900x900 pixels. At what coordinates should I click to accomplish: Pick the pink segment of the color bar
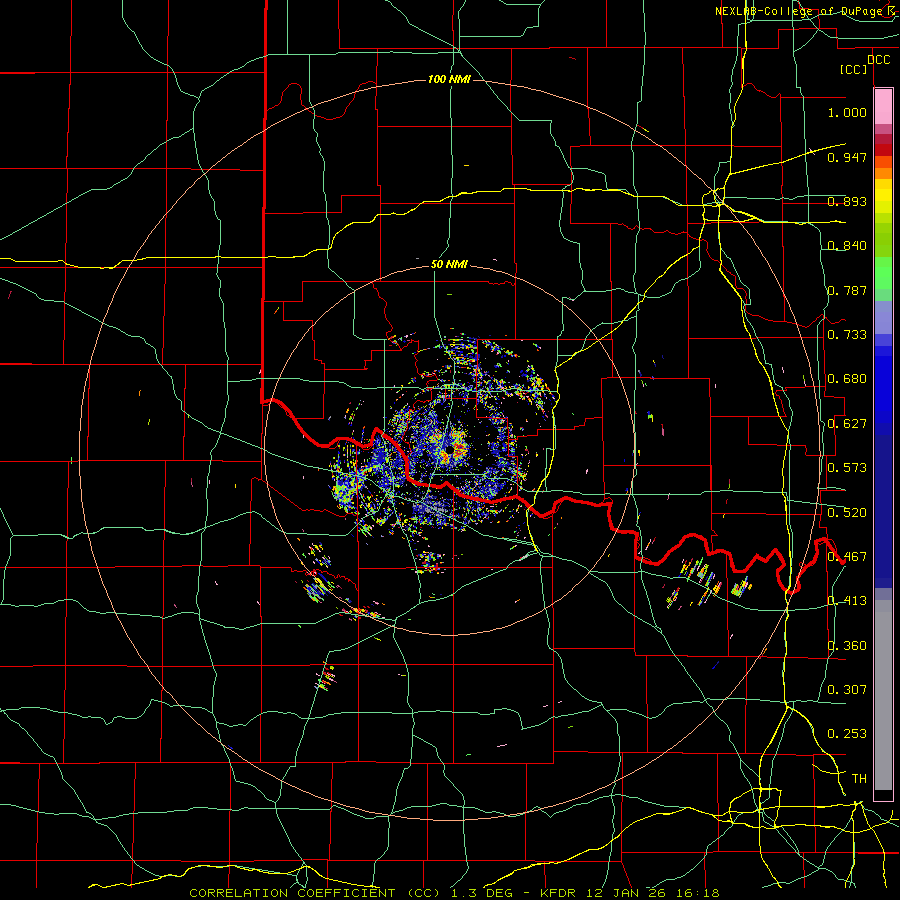coord(883,107)
